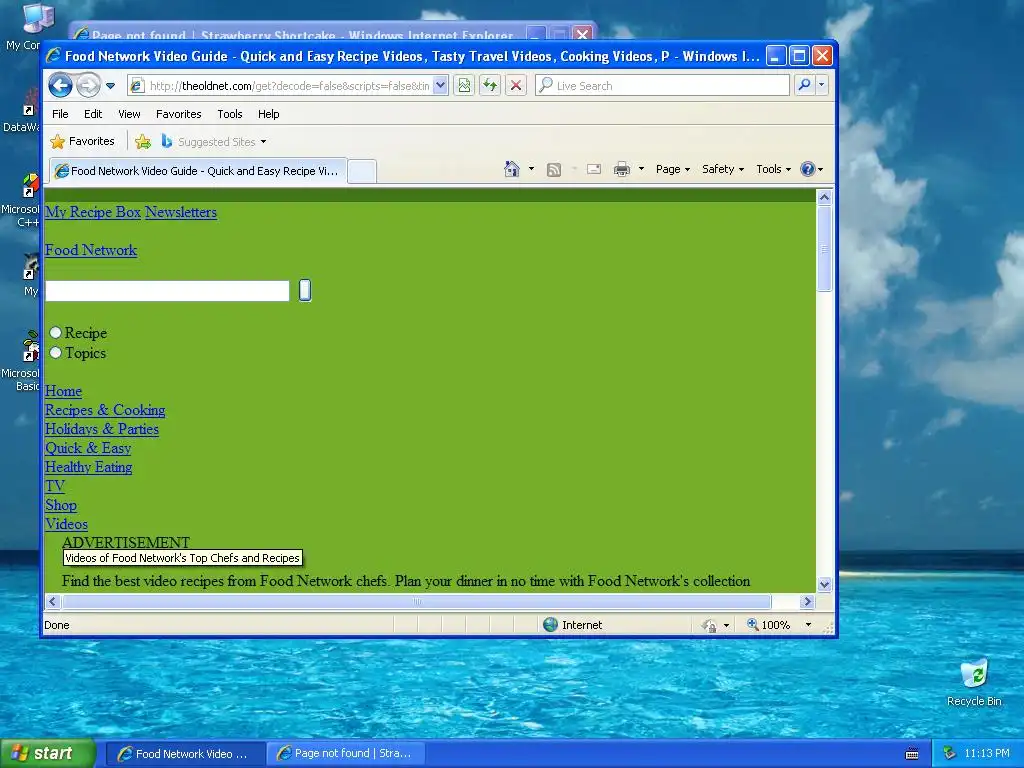The width and height of the screenshot is (1024, 768).
Task: Select the Recipe radio button
Action: point(56,333)
